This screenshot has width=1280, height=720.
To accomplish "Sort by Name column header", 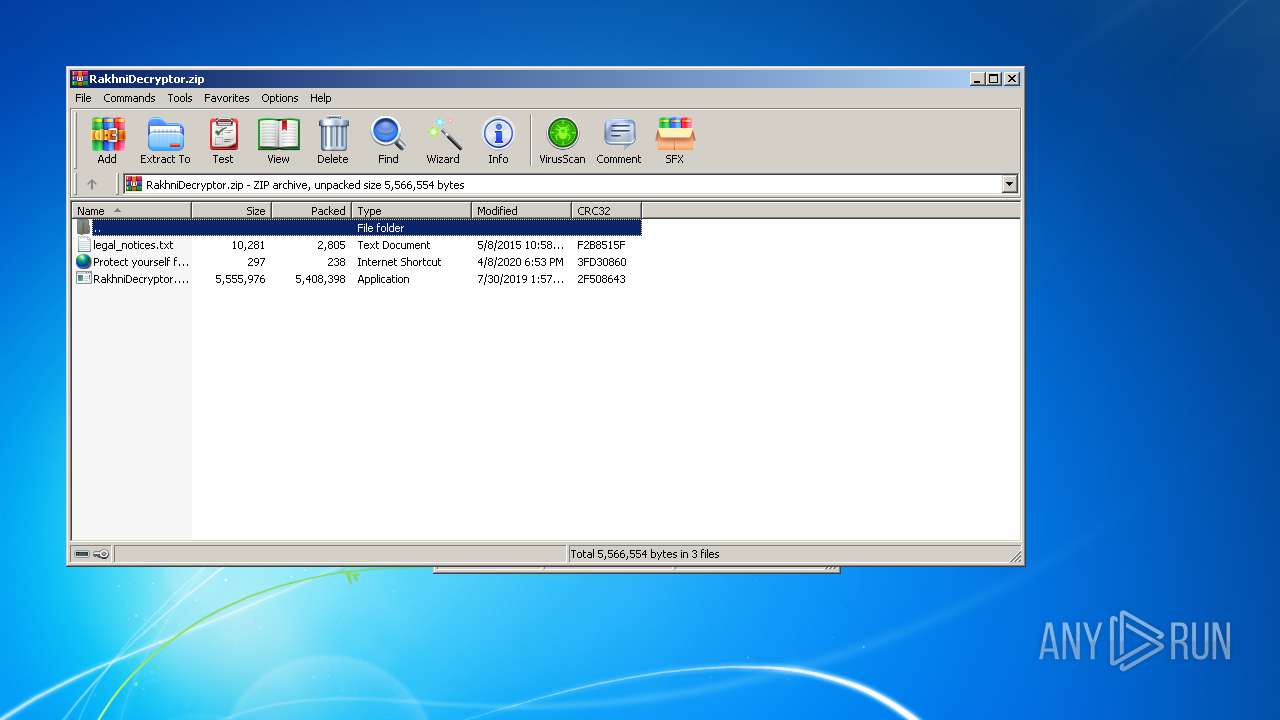I will point(132,211).
